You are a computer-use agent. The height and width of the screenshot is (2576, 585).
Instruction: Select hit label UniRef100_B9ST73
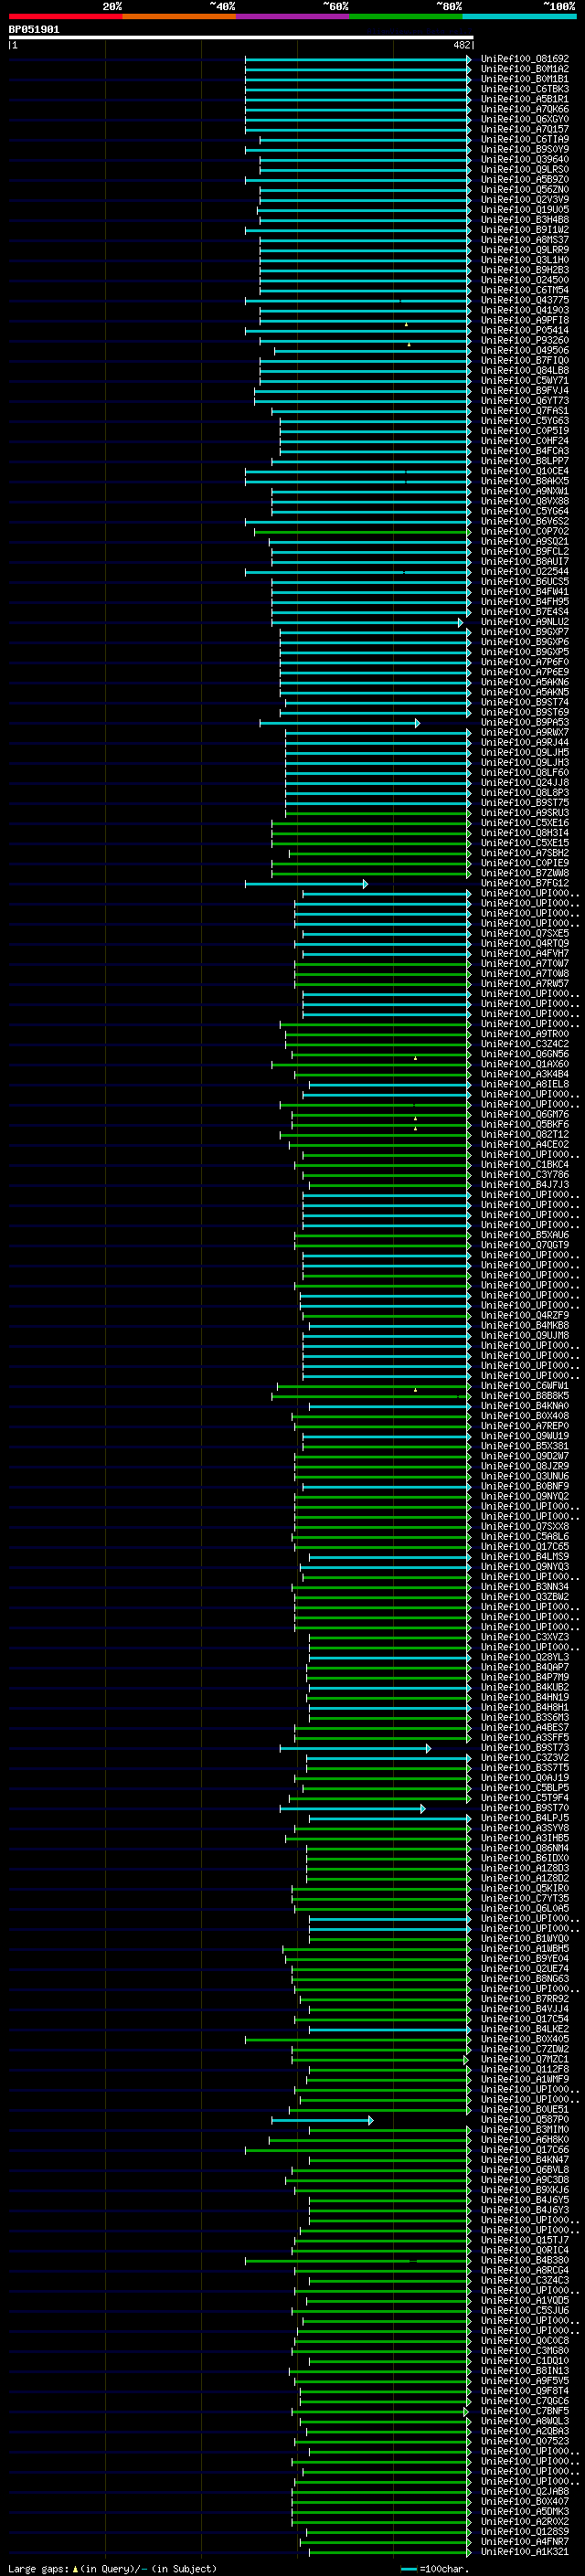[524, 1748]
